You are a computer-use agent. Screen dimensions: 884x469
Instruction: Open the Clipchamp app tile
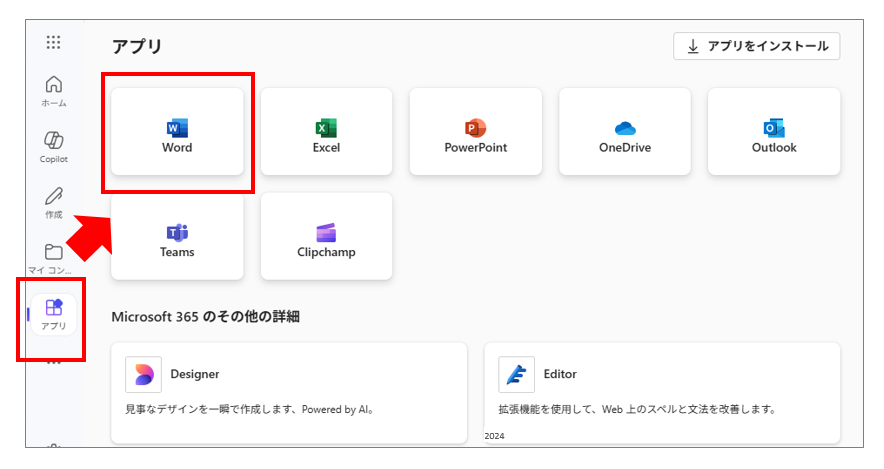326,236
